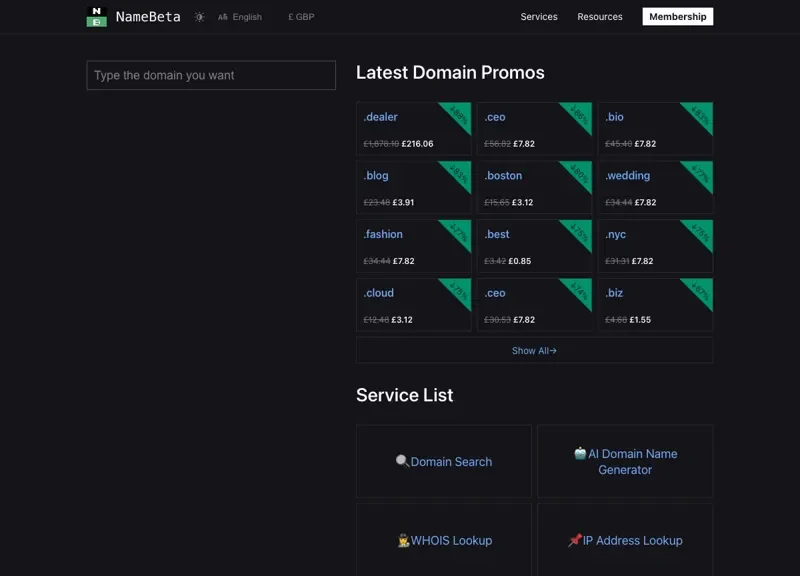Screen dimensions: 800x576
Task: Follow the Show All promos link
Action: [533, 350]
